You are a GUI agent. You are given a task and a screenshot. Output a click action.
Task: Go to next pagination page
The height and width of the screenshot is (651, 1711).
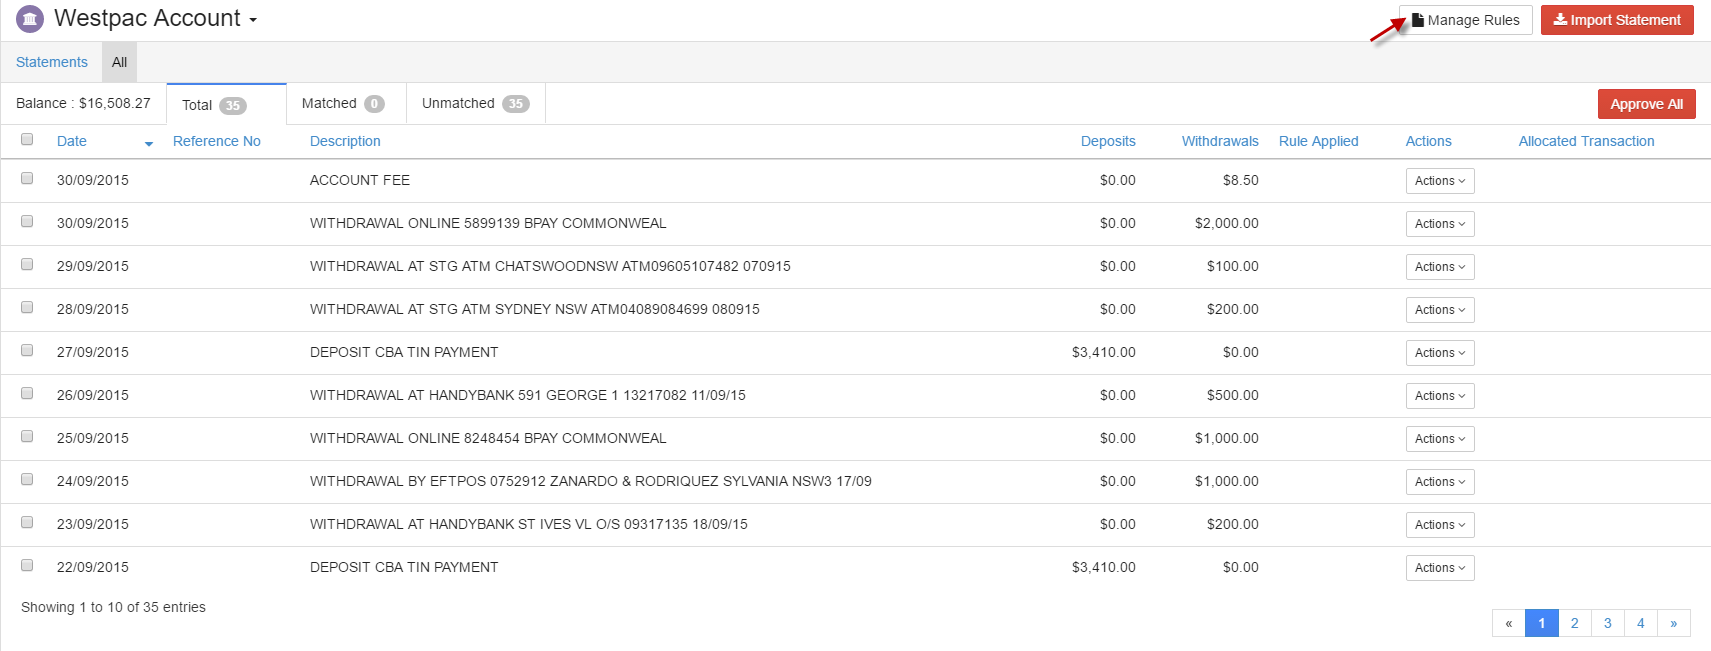(x=1673, y=623)
